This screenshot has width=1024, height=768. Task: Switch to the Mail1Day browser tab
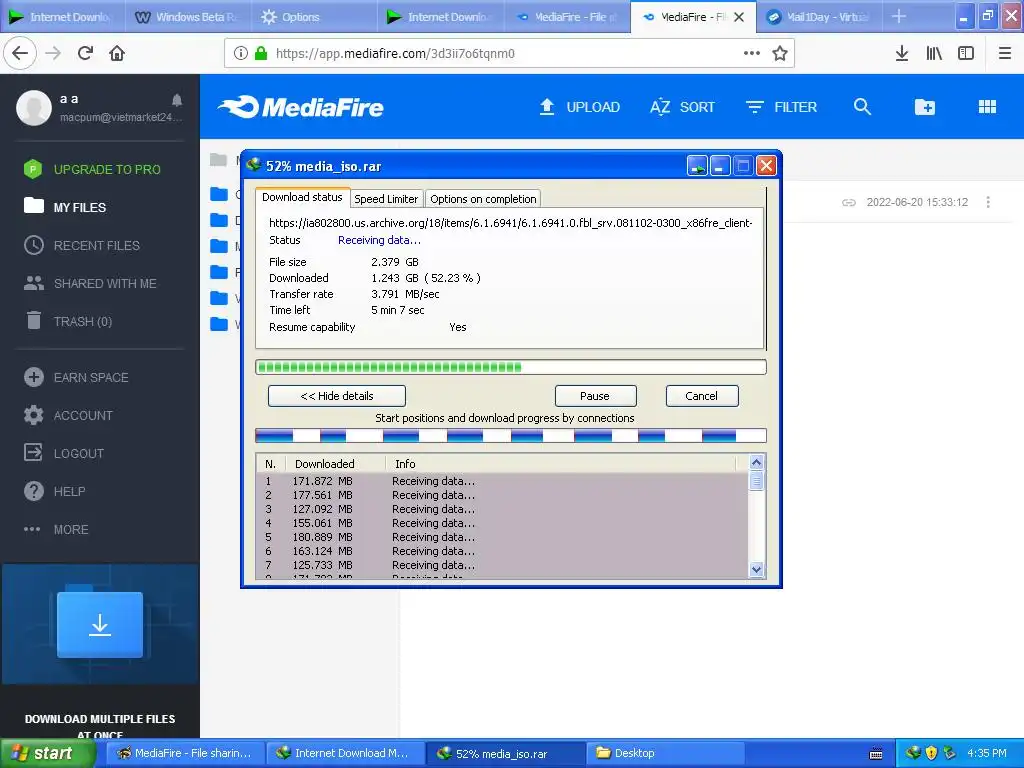coord(818,17)
